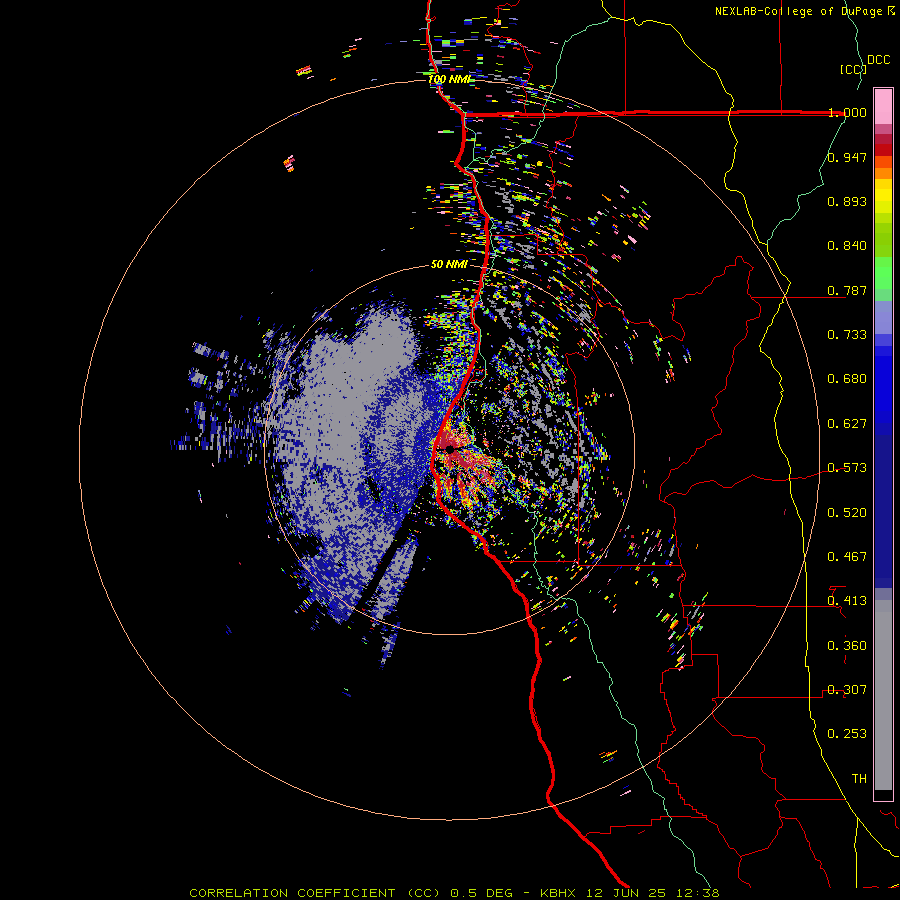
Task: Pick the gray segment near legend bottom
Action: tap(883, 695)
